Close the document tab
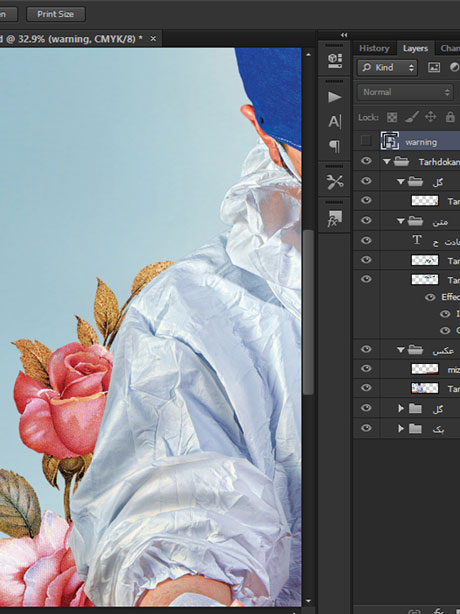The height and width of the screenshot is (614, 460). [153, 39]
